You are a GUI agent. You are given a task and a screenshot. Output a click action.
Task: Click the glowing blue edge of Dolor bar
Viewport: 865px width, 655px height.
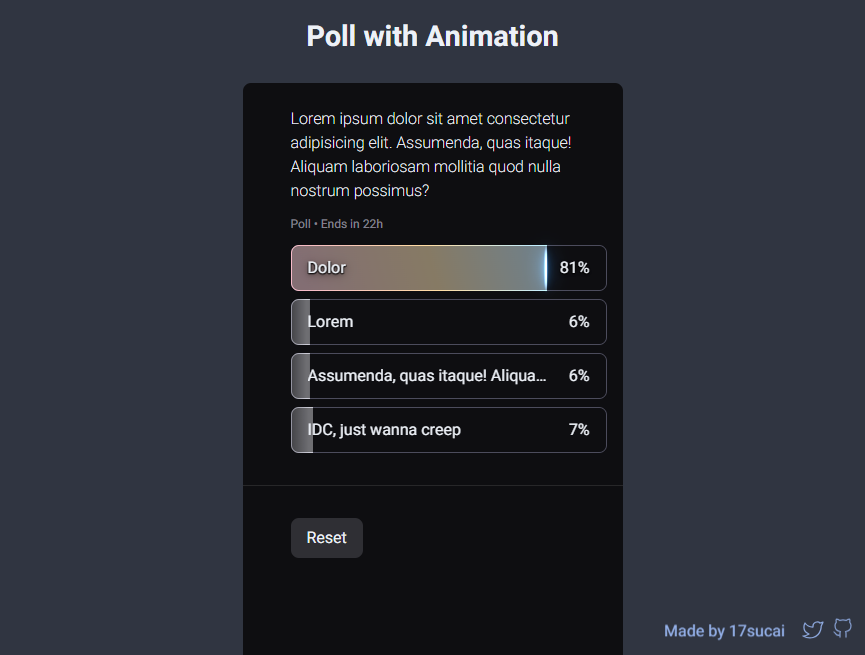tap(546, 268)
